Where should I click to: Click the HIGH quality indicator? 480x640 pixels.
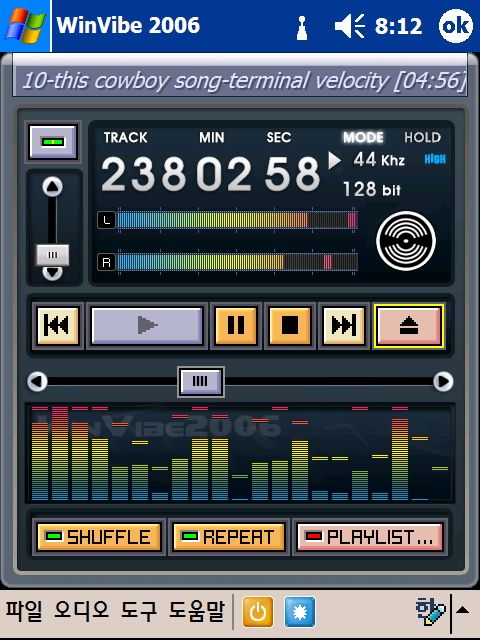tap(435, 159)
